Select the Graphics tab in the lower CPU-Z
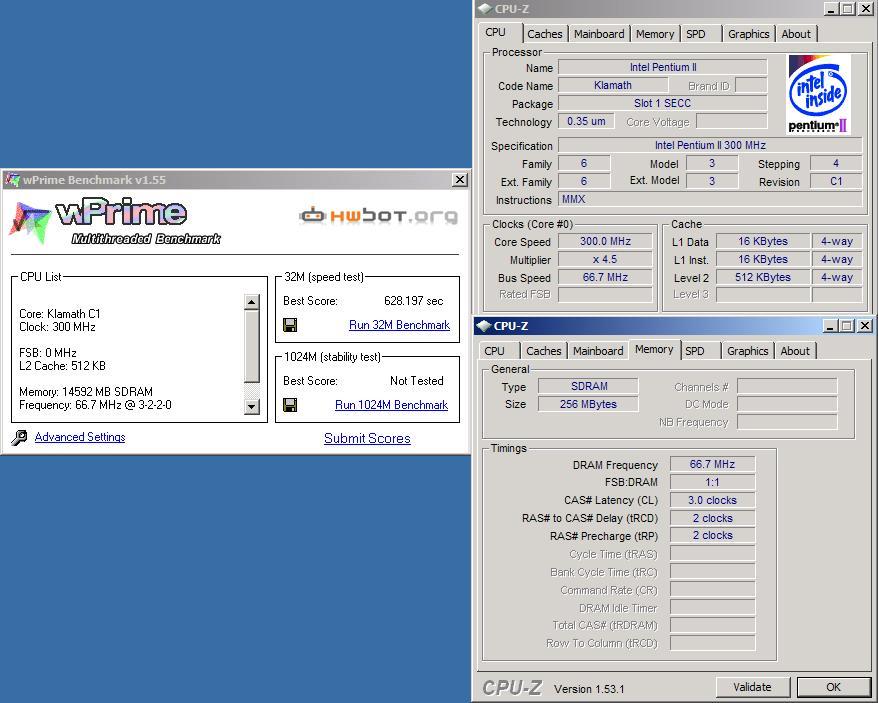Screen dimensions: 878x703 [x=748, y=351]
